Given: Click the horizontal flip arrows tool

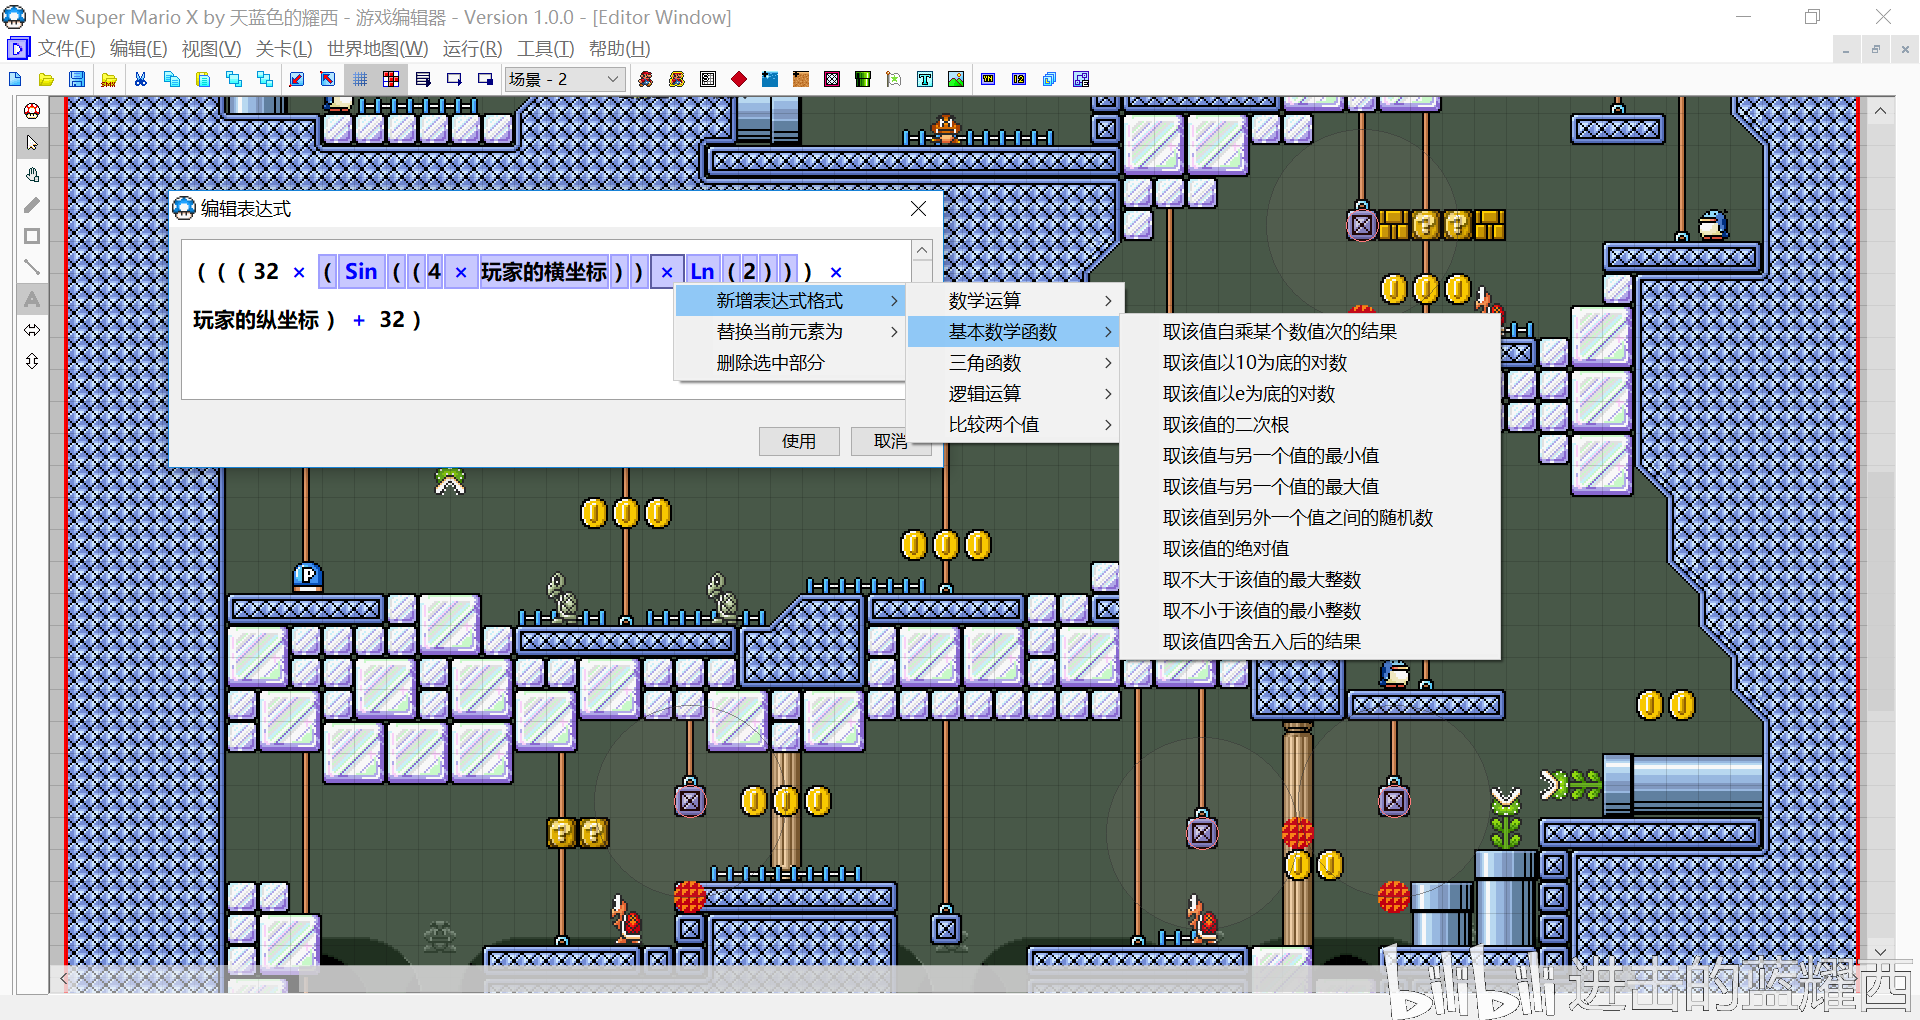Looking at the screenshot, I should 32,329.
